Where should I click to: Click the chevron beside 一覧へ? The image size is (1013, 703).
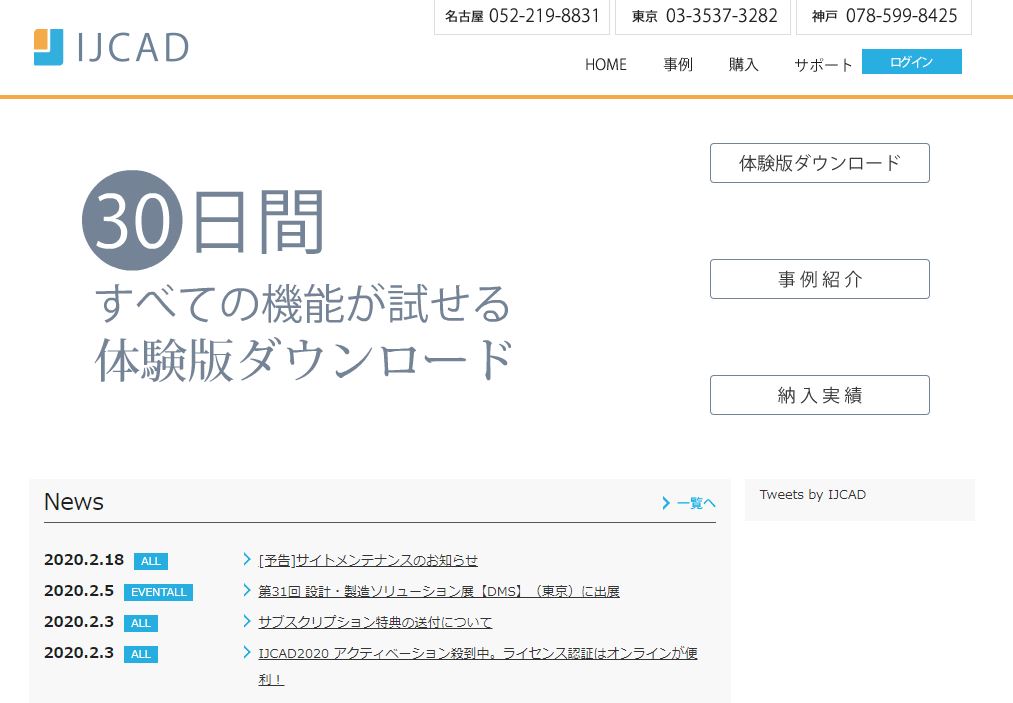click(666, 503)
